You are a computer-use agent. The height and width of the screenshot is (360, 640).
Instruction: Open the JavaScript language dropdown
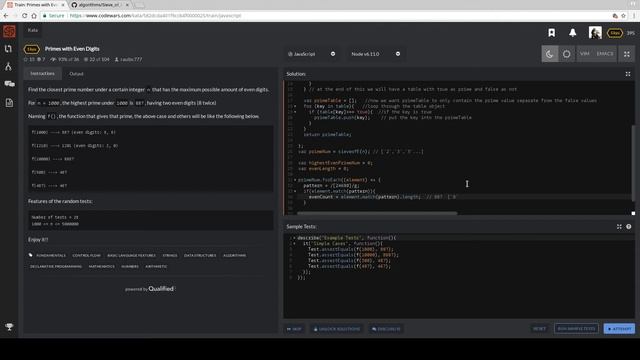311,54
